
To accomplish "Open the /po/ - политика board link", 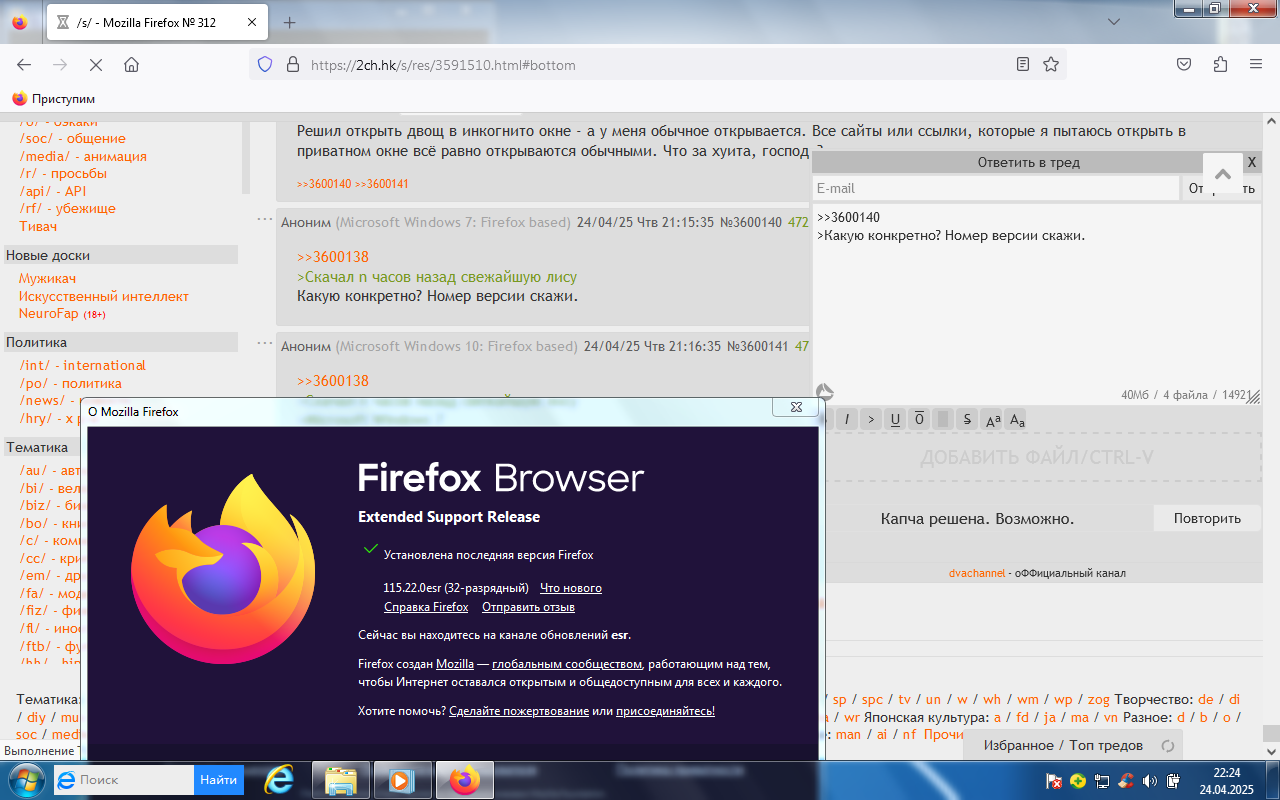I will (x=70, y=383).
